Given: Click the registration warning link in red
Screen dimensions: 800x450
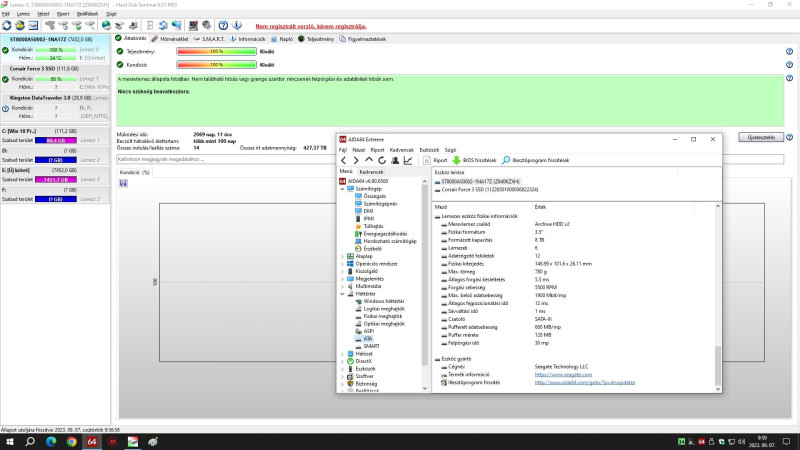Looking at the screenshot, I should pos(311,26).
